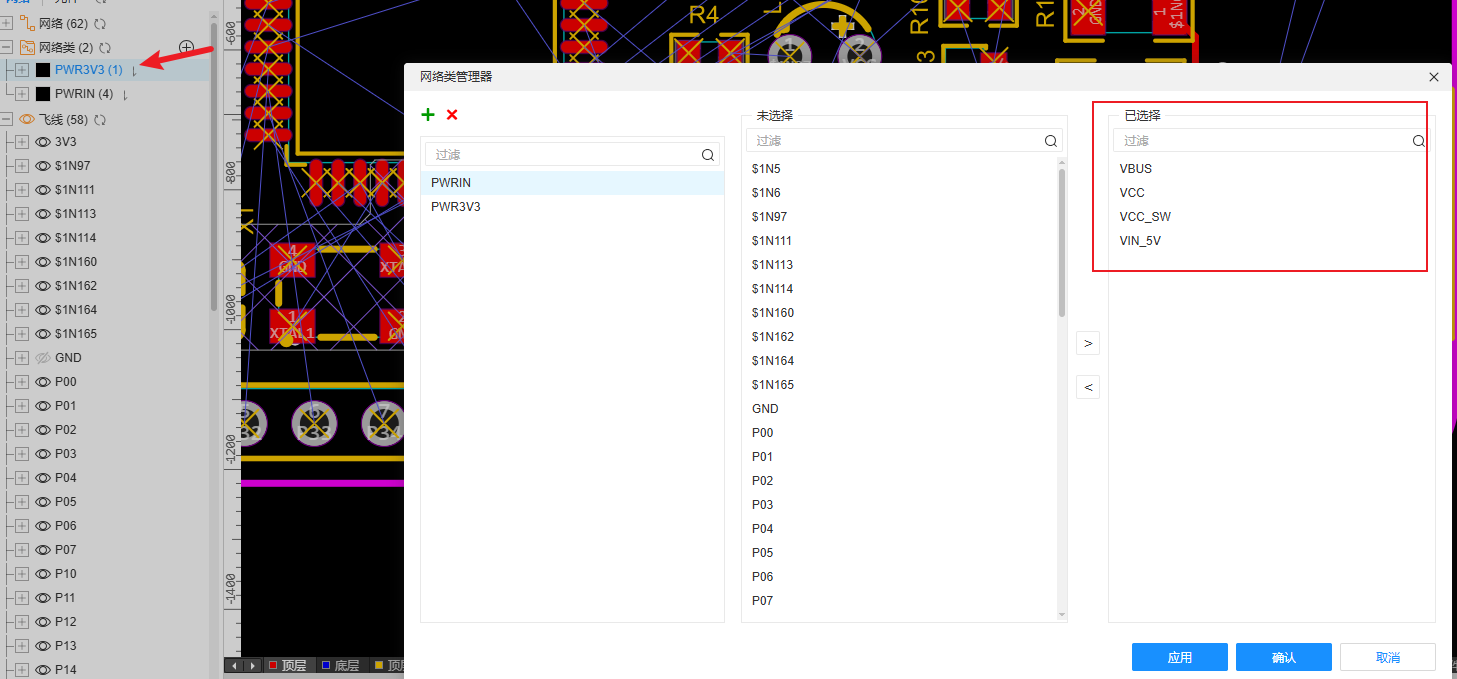Click search icon in 已选择 filter
This screenshot has height=679, width=1457.
coord(1419,141)
